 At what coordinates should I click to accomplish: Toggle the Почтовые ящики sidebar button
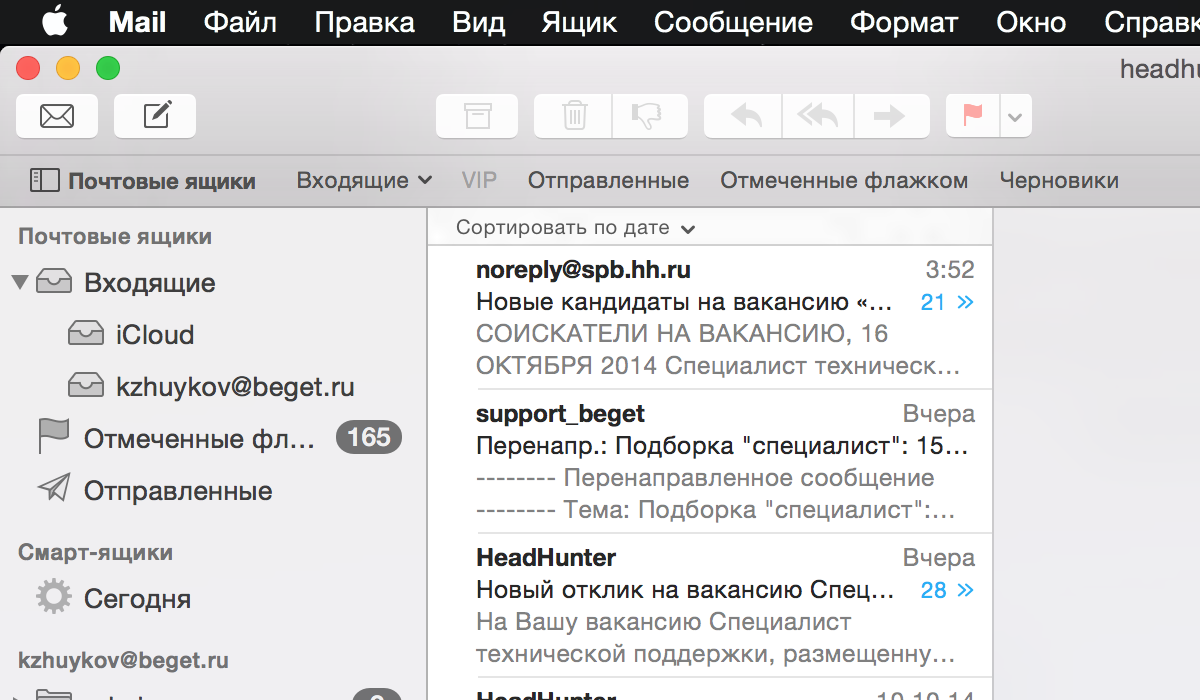pos(143,181)
